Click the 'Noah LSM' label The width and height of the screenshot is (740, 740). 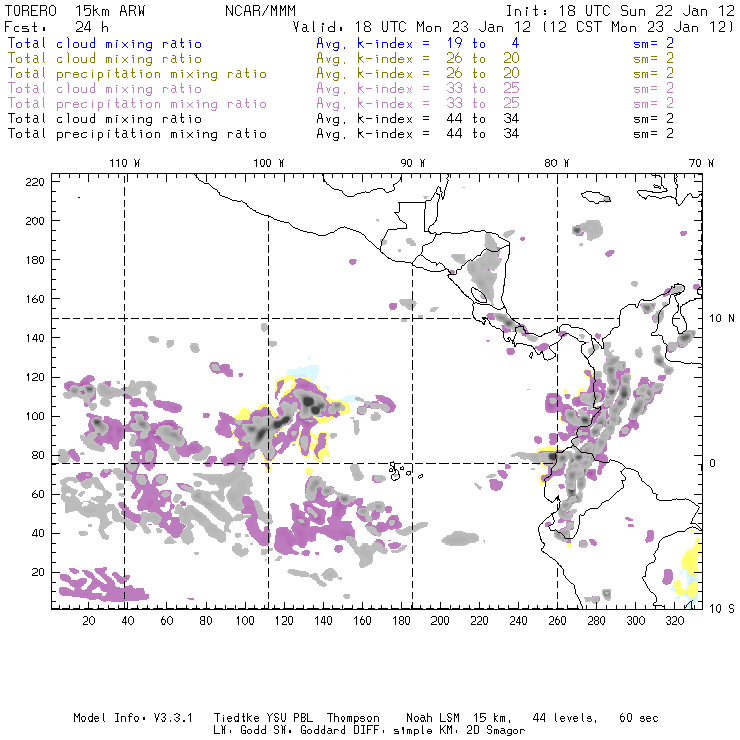(x=433, y=718)
